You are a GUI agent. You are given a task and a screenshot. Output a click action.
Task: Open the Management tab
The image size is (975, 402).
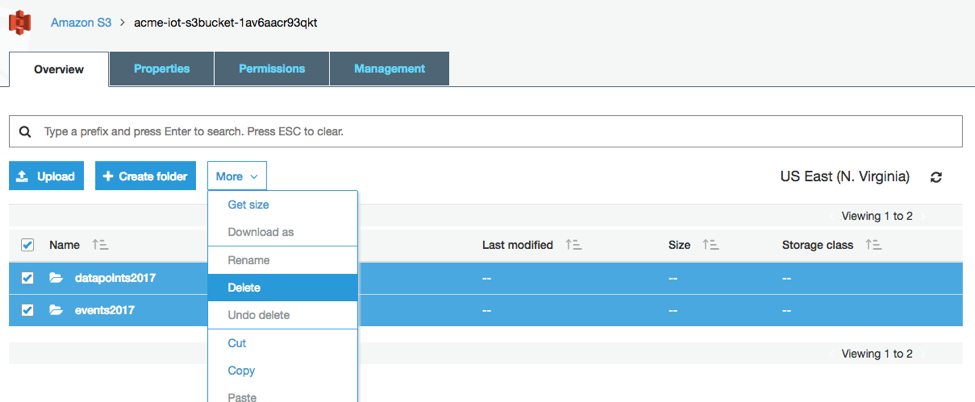pyautogui.click(x=389, y=69)
